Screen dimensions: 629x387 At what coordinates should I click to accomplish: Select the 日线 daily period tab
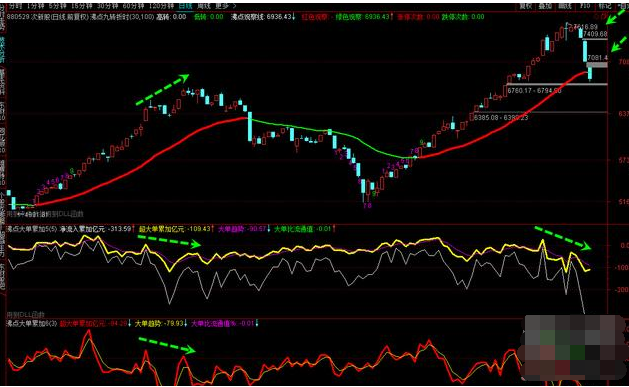185,6
